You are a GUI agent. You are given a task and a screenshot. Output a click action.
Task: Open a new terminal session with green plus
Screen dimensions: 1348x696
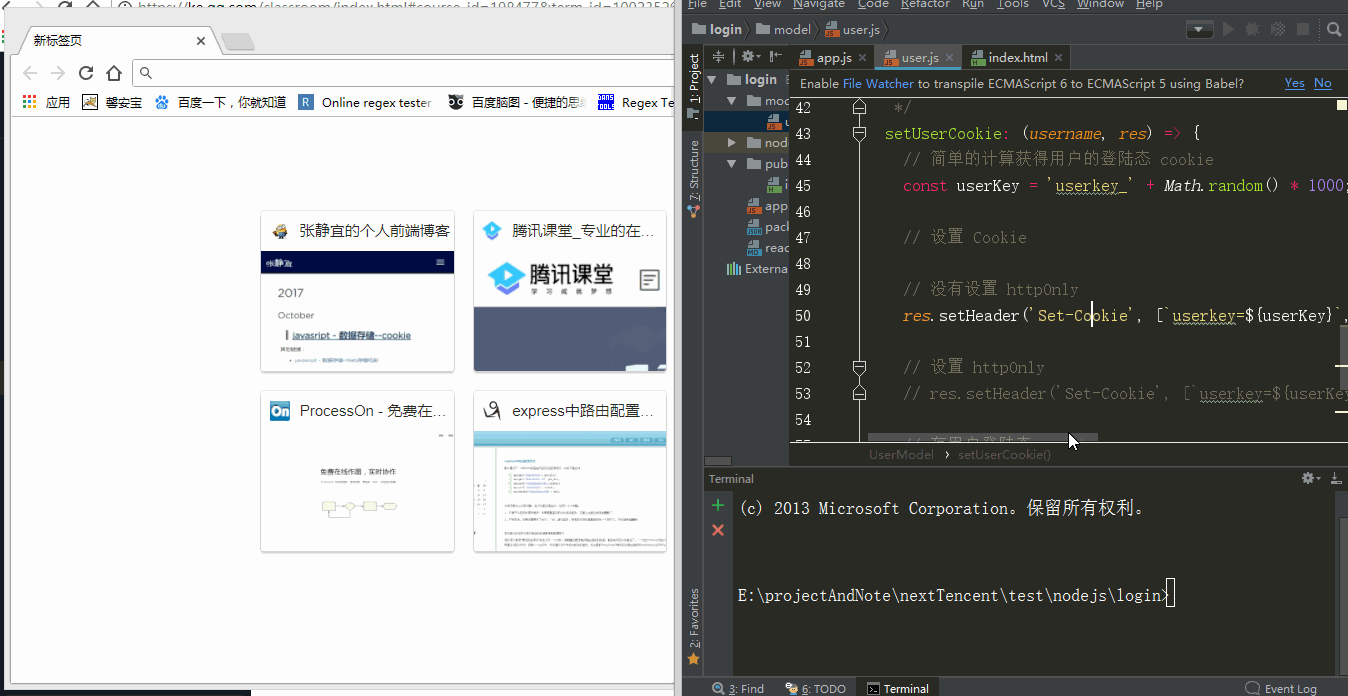[x=717, y=505]
